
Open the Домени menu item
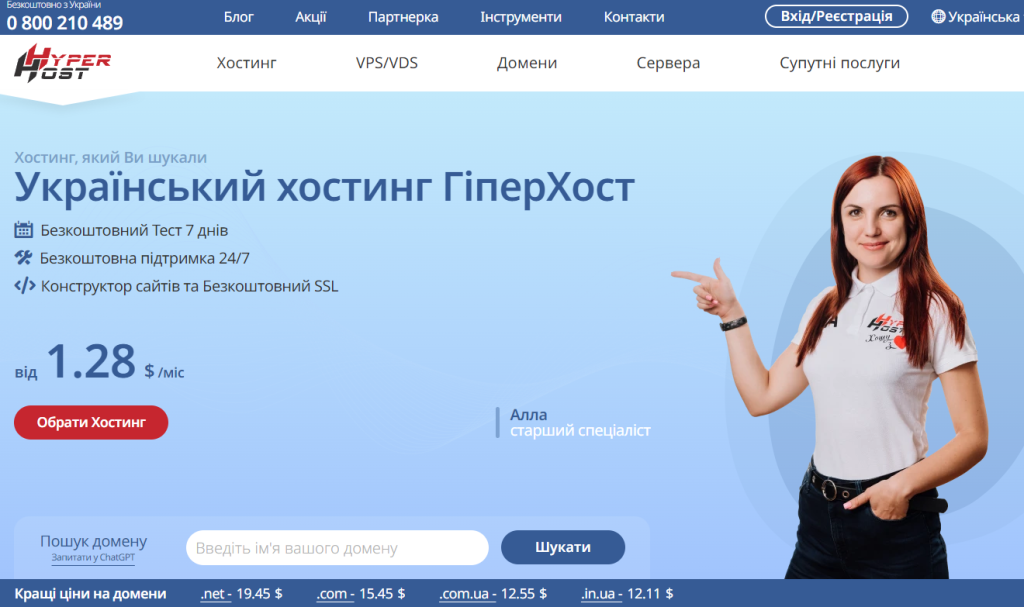click(527, 63)
